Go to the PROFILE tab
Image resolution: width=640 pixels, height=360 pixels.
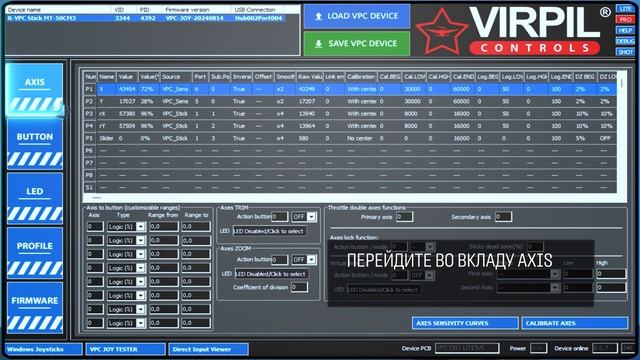click(x=35, y=253)
